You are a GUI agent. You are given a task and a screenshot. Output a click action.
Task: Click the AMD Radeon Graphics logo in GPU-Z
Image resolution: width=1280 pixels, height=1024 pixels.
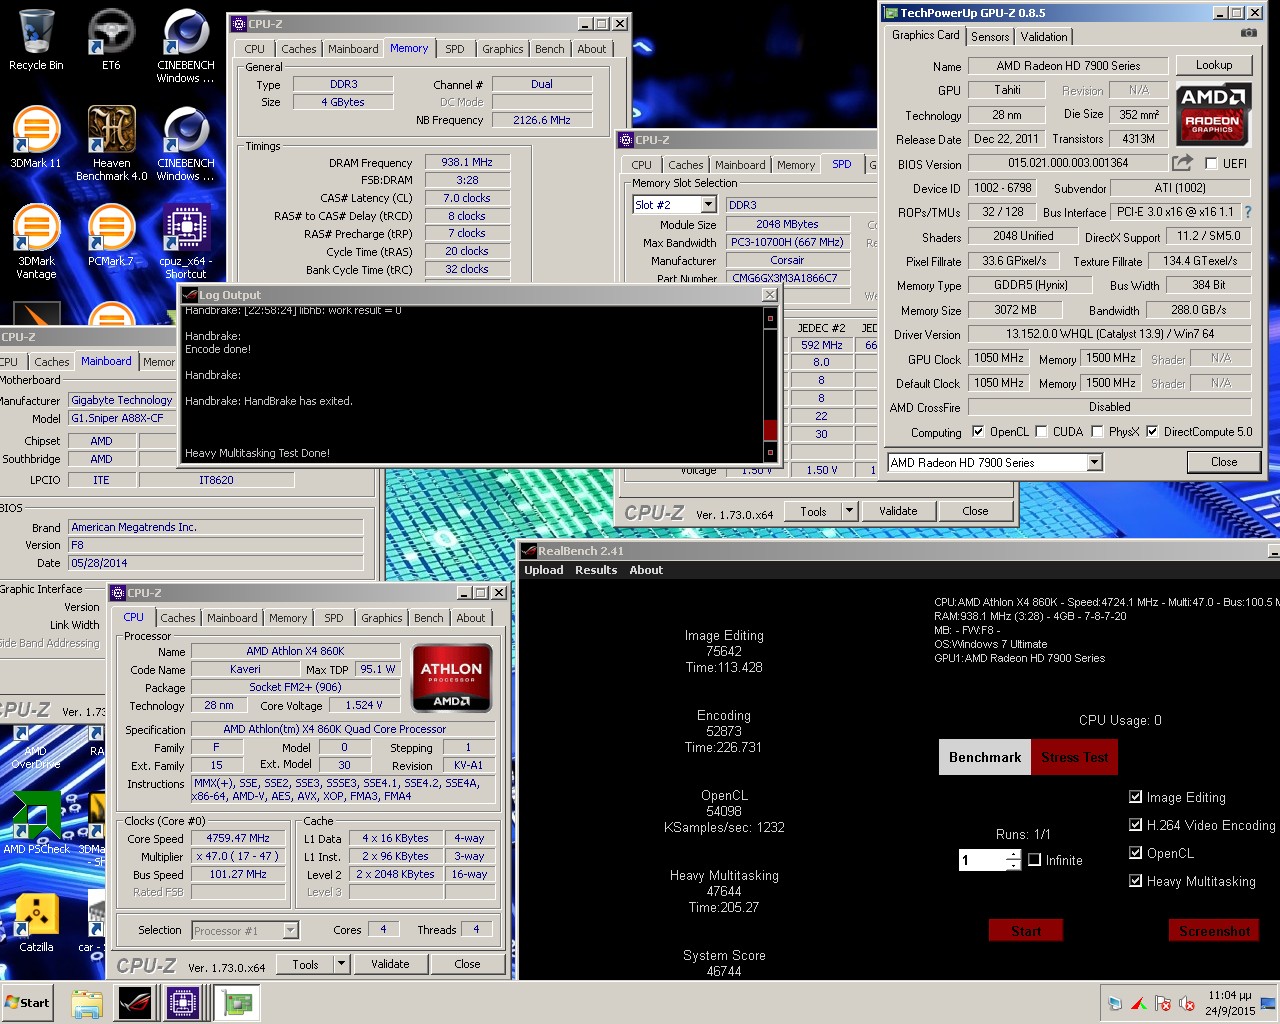click(1213, 113)
